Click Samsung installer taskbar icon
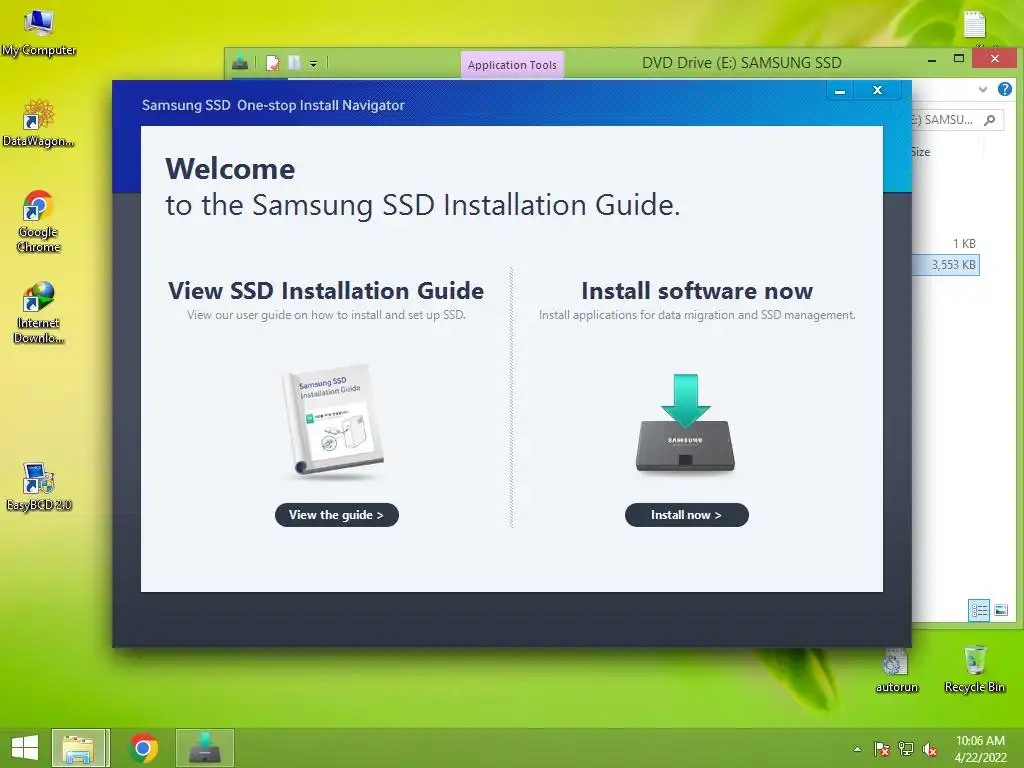This screenshot has width=1024, height=768. pyautogui.click(x=205, y=748)
